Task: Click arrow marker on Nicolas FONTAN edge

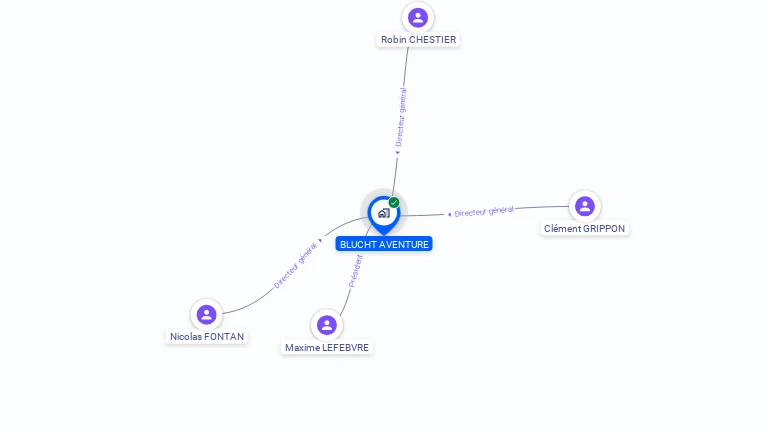Action: pos(320,240)
